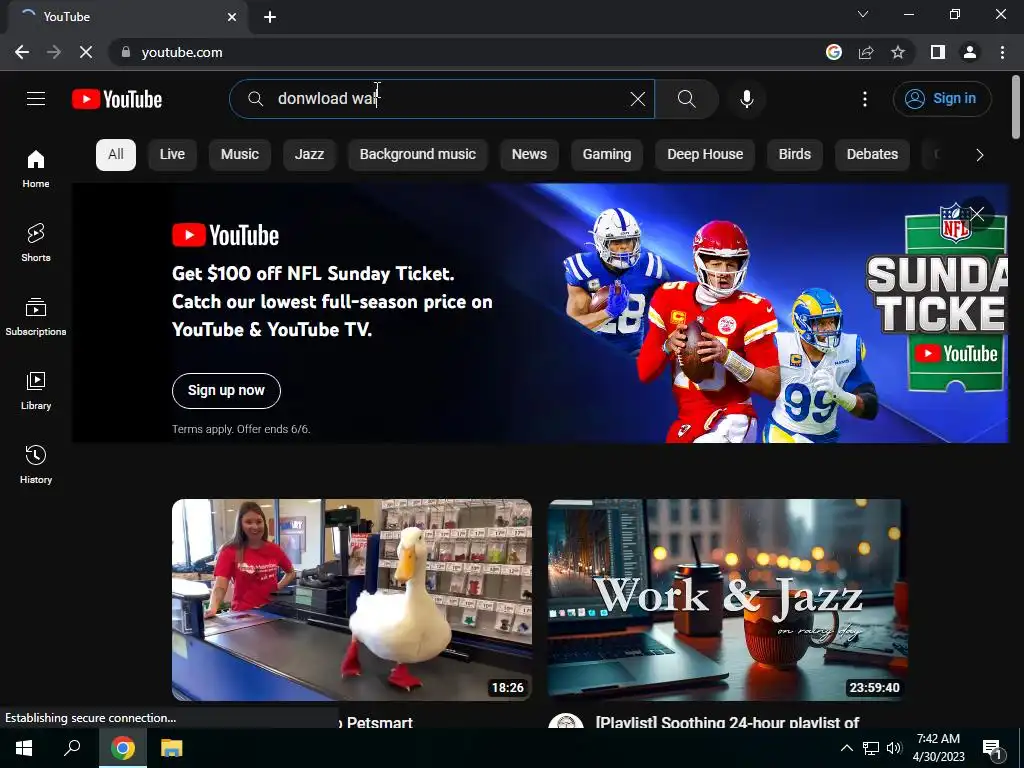This screenshot has height=768, width=1024.
Task: Close the YouTube browser tab
Action: coord(232,17)
